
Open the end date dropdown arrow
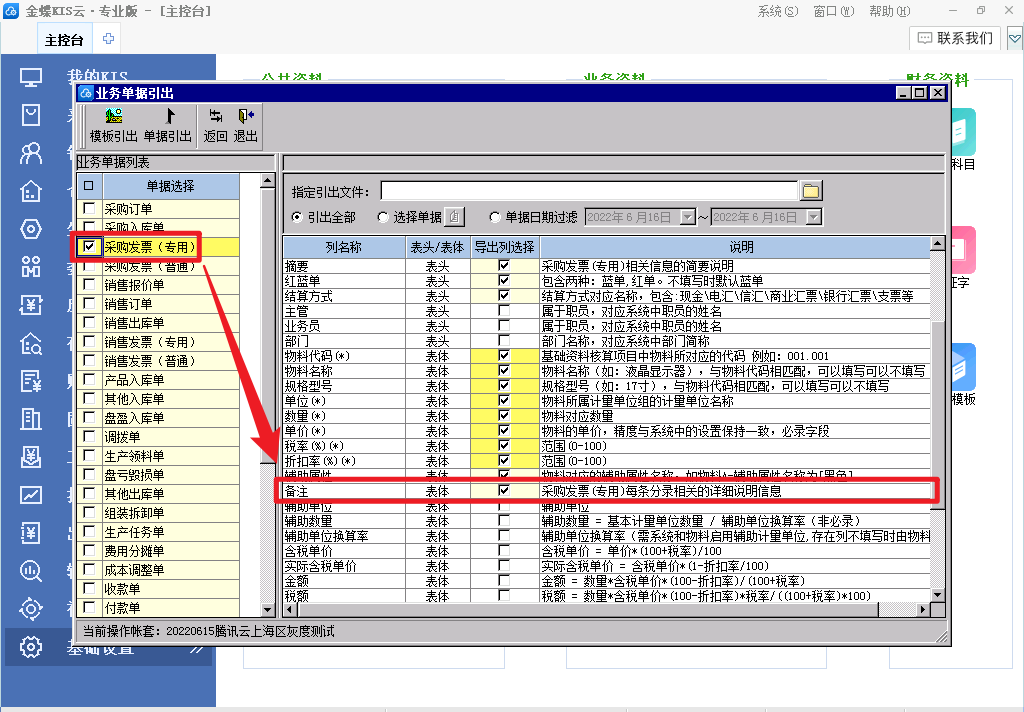813,217
